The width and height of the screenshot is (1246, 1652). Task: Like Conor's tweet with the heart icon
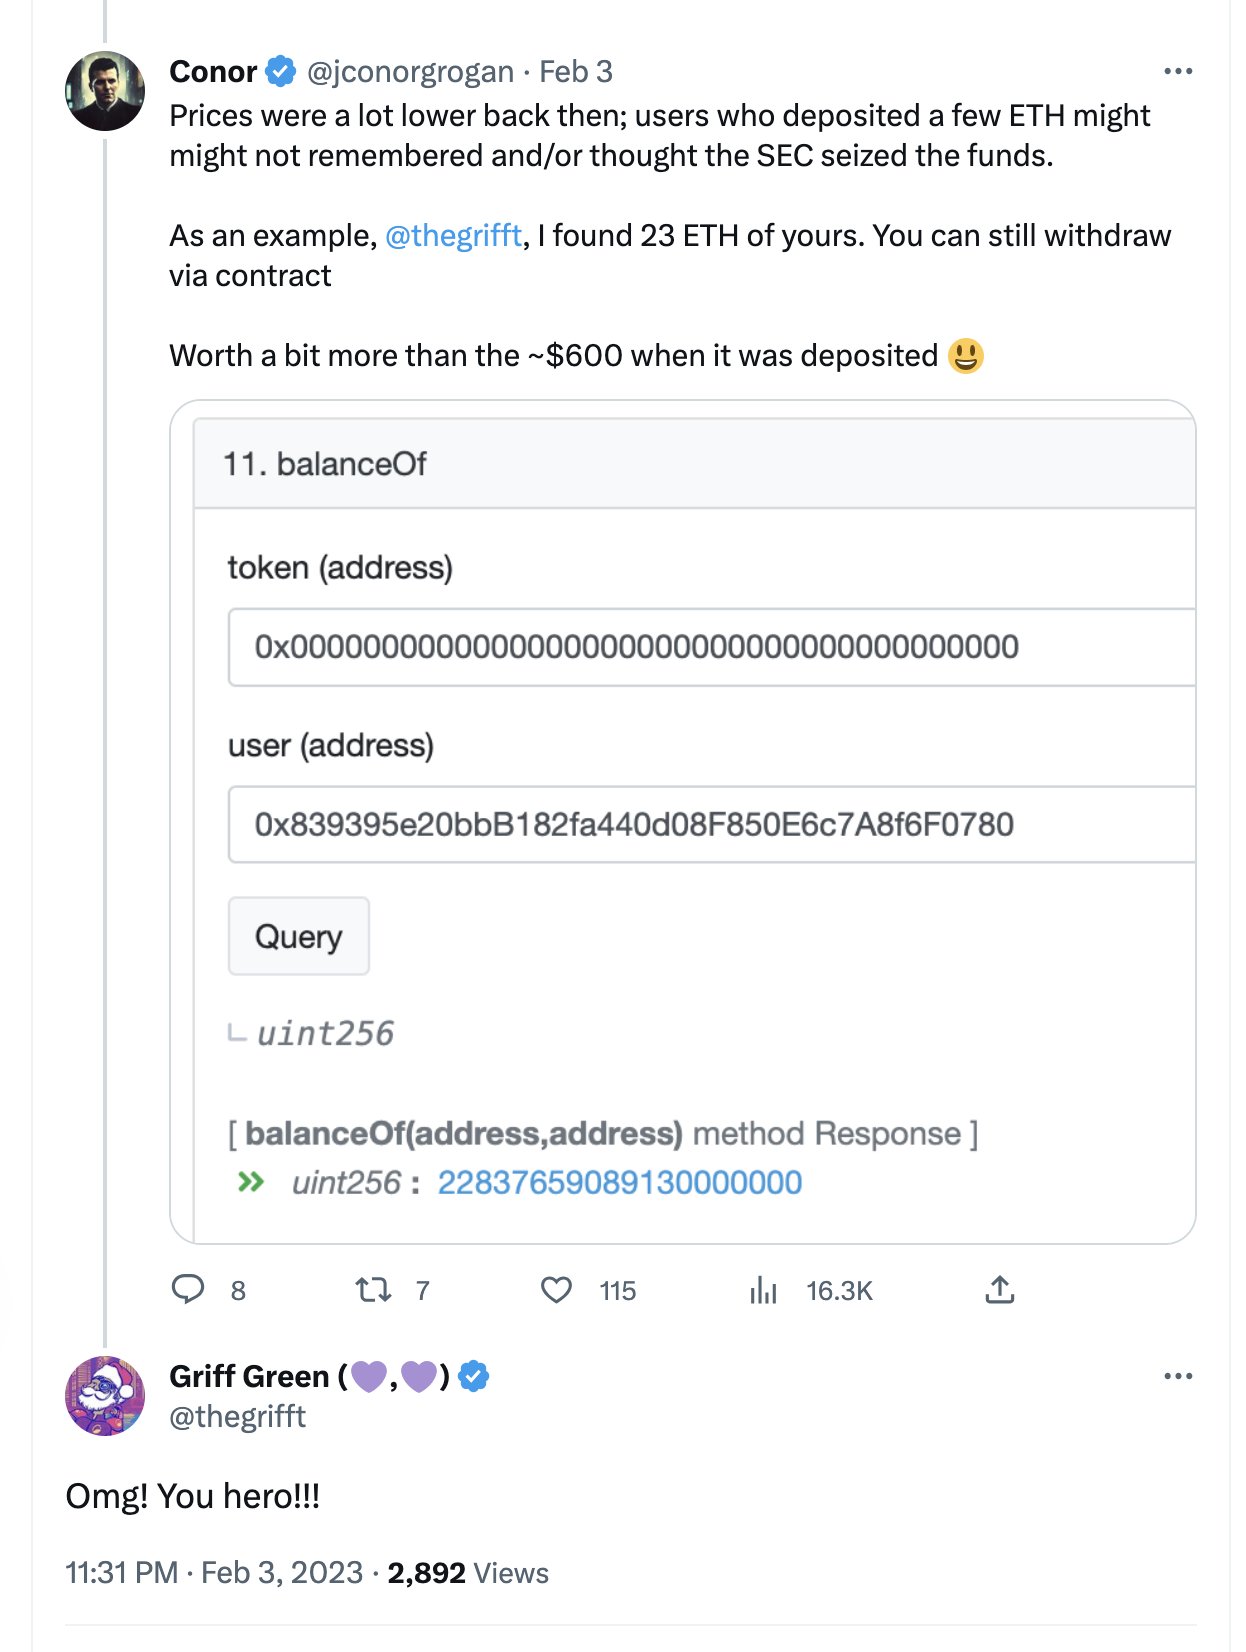(556, 1290)
